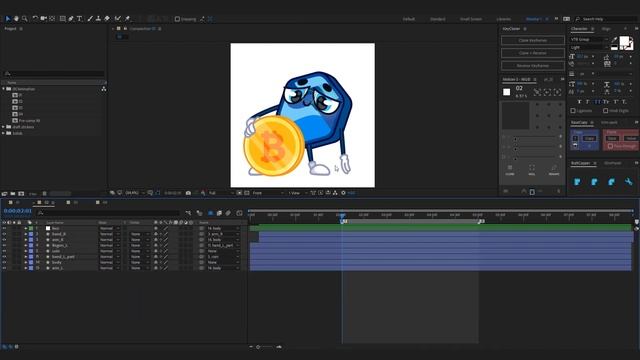This screenshot has width=640, height=360.
Task: Hide the arm_L layer eye
Action: (4, 268)
